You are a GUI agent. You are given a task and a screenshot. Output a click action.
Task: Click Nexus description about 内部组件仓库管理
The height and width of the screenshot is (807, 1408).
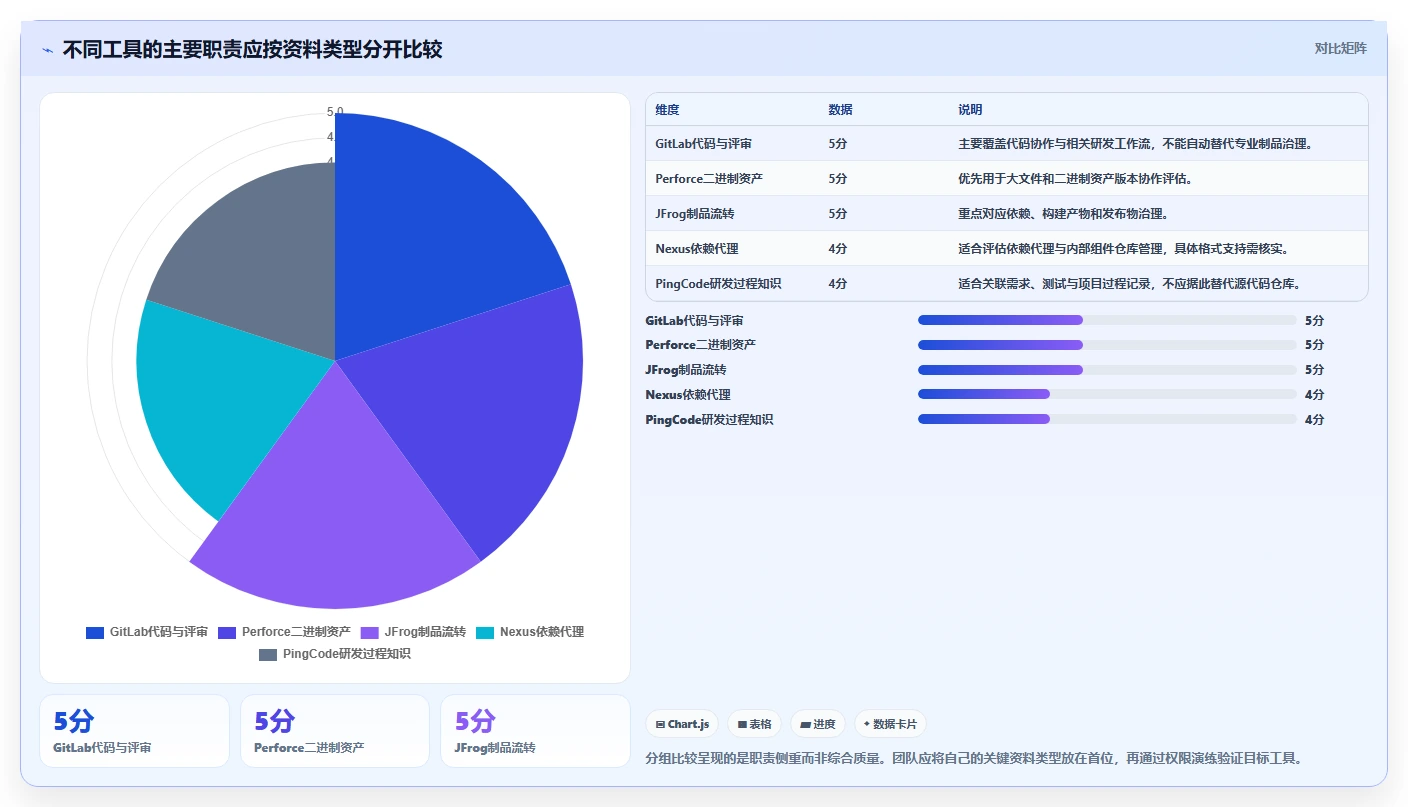coord(1123,249)
